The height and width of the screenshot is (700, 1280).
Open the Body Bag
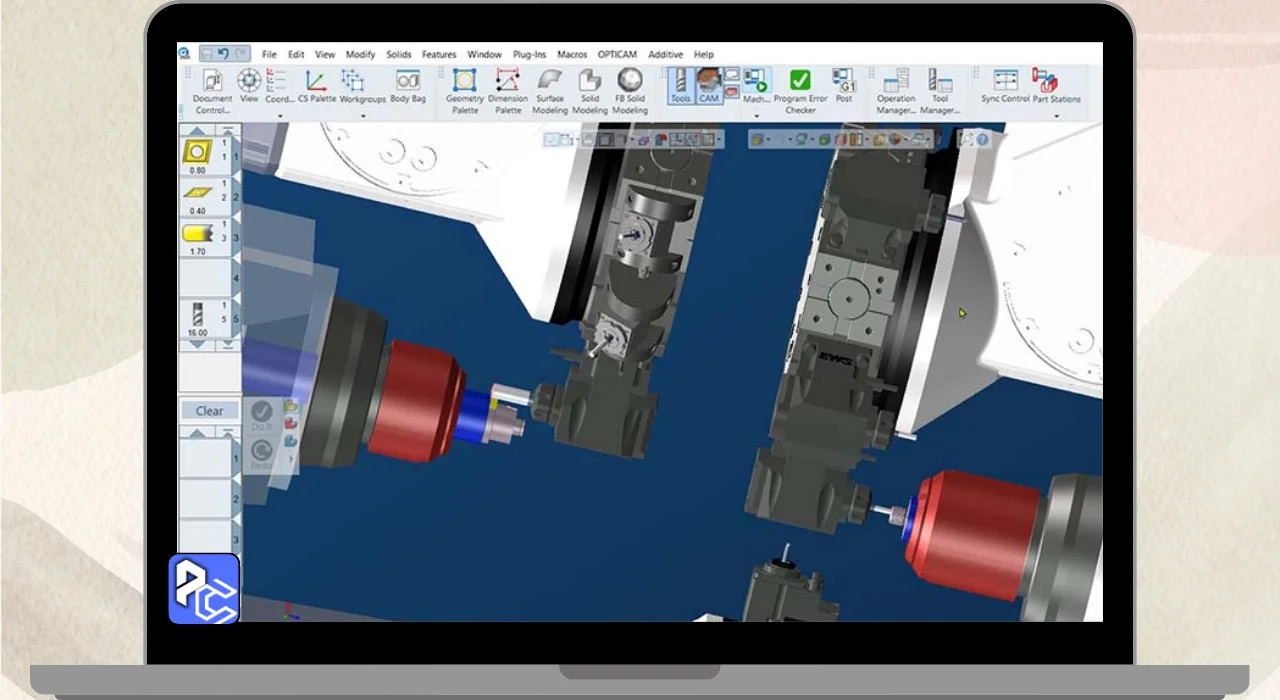tap(407, 84)
